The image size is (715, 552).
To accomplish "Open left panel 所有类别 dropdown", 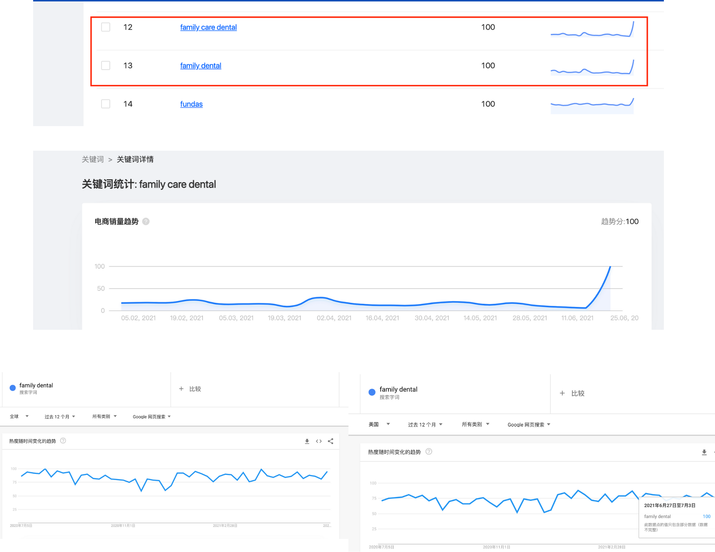I will click(104, 416).
